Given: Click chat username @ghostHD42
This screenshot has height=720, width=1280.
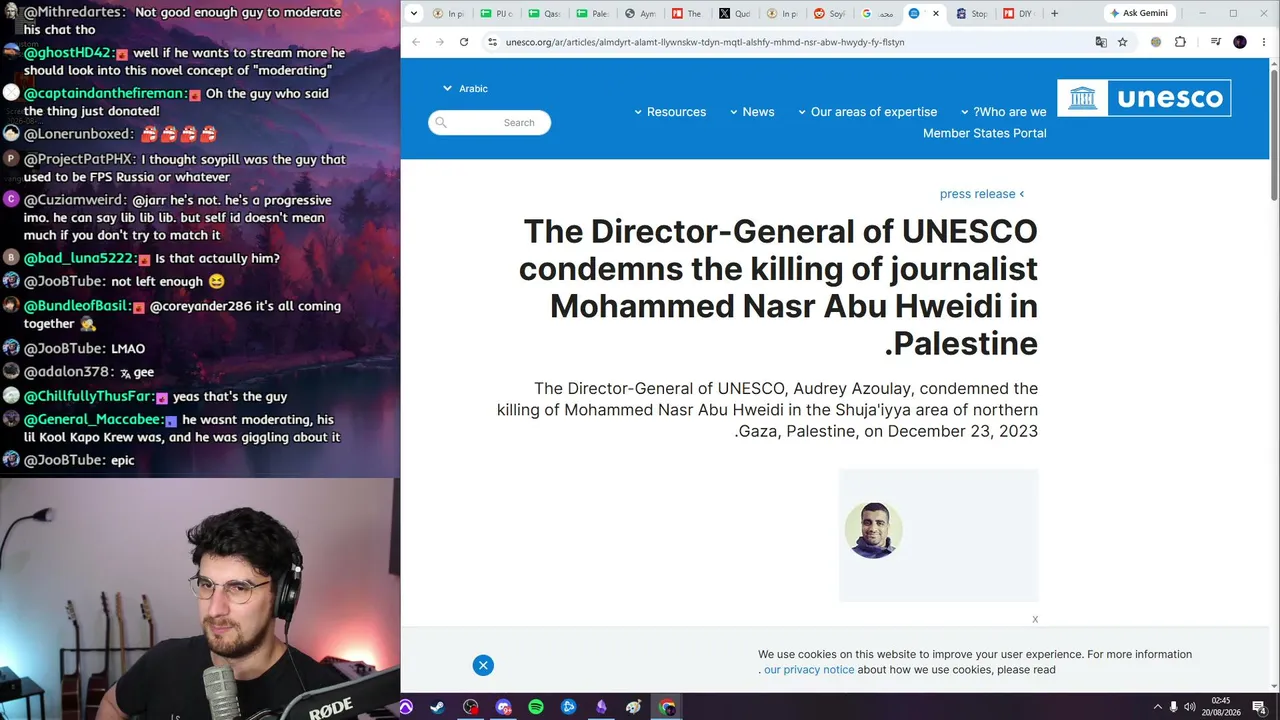Looking at the screenshot, I should 67,53.
